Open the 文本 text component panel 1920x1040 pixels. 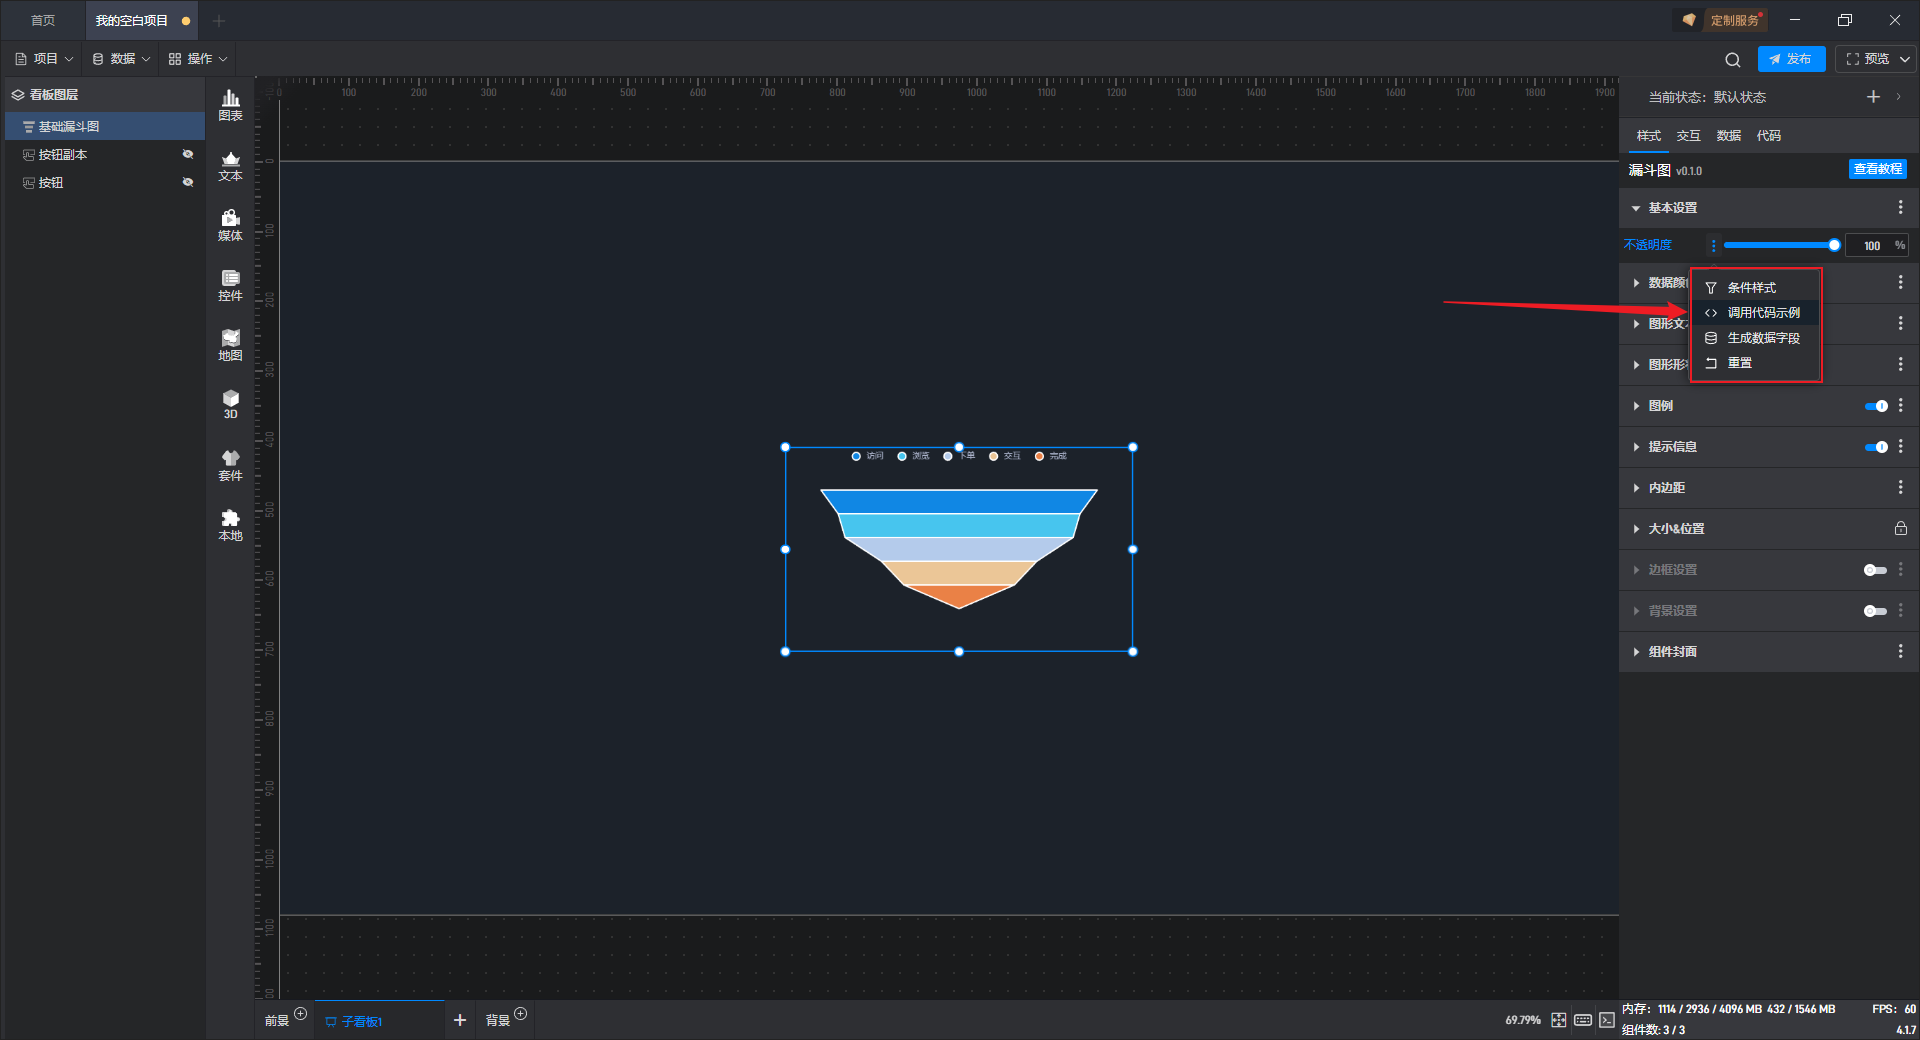pyautogui.click(x=230, y=165)
